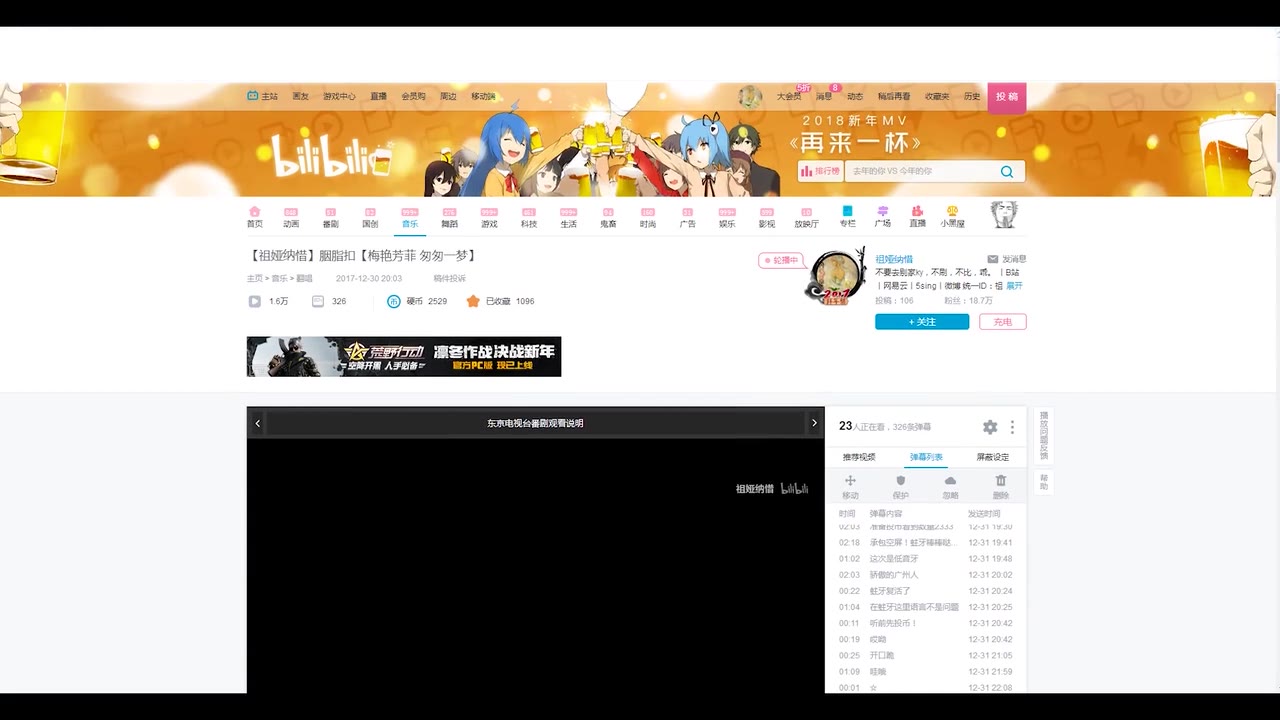Open 历史 history link
Screen dimensions: 1280x720
pyautogui.click(x=972, y=96)
